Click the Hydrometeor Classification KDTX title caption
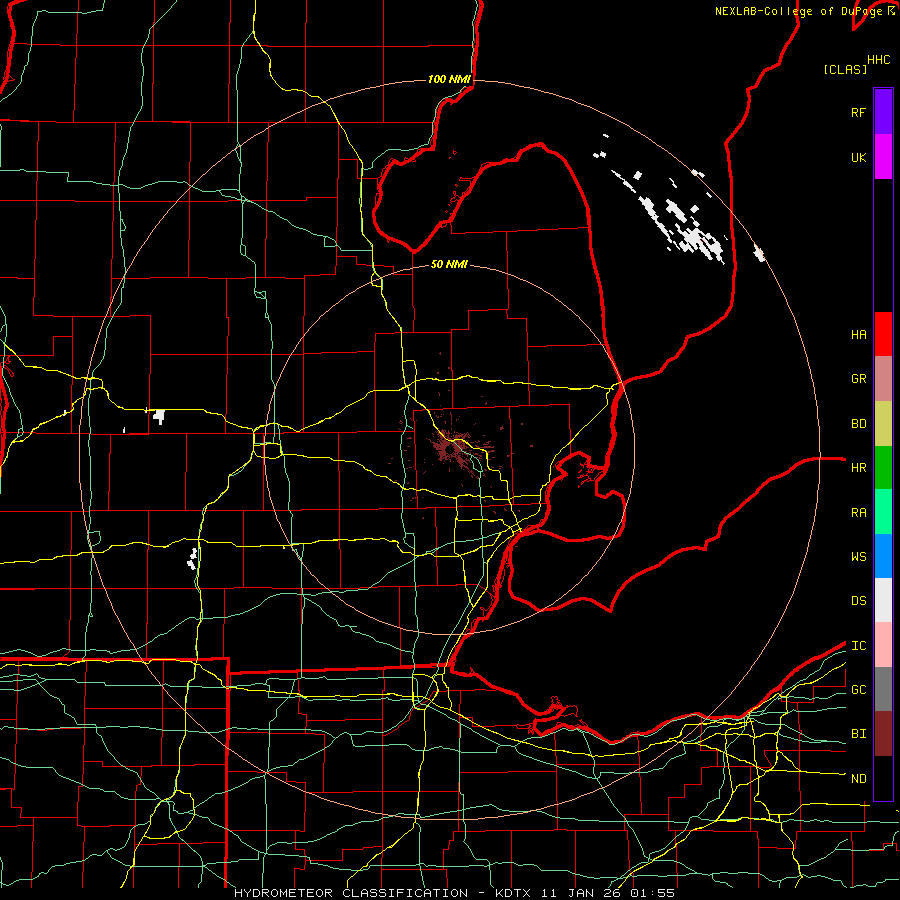The image size is (900, 900). click(454, 893)
